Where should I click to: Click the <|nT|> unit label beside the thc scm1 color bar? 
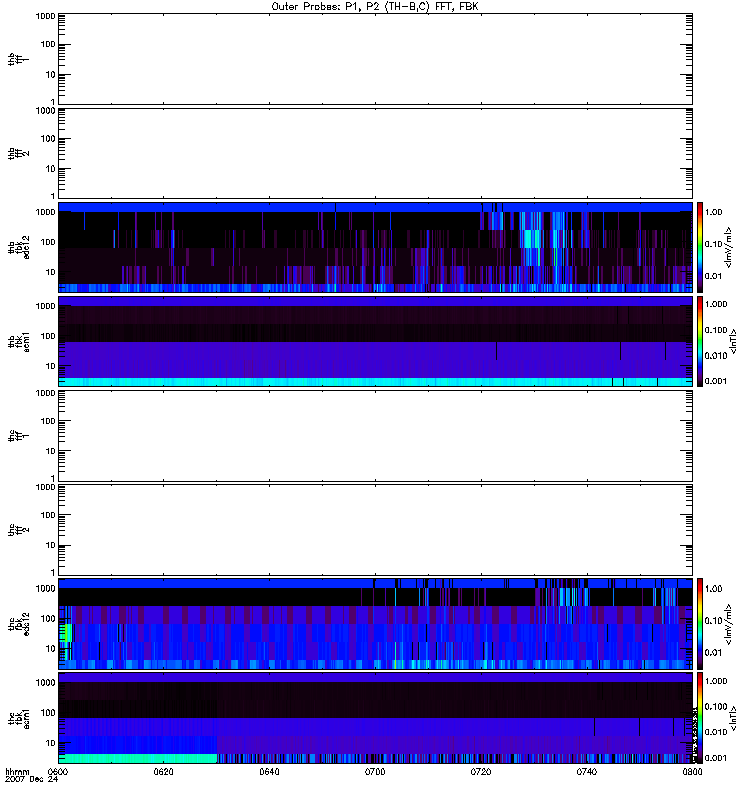(x=733, y=718)
